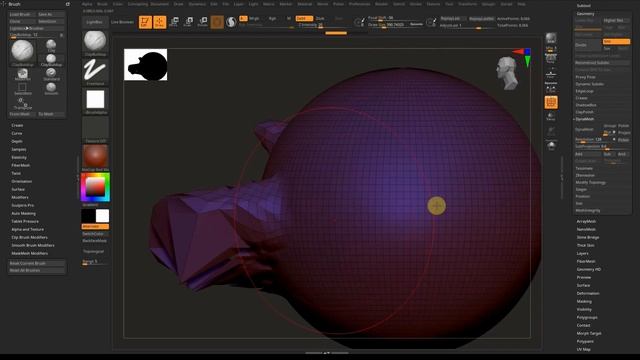Image resolution: width=640 pixels, height=360 pixels.
Task: Click the SwitchColor button
Action: 95,234
